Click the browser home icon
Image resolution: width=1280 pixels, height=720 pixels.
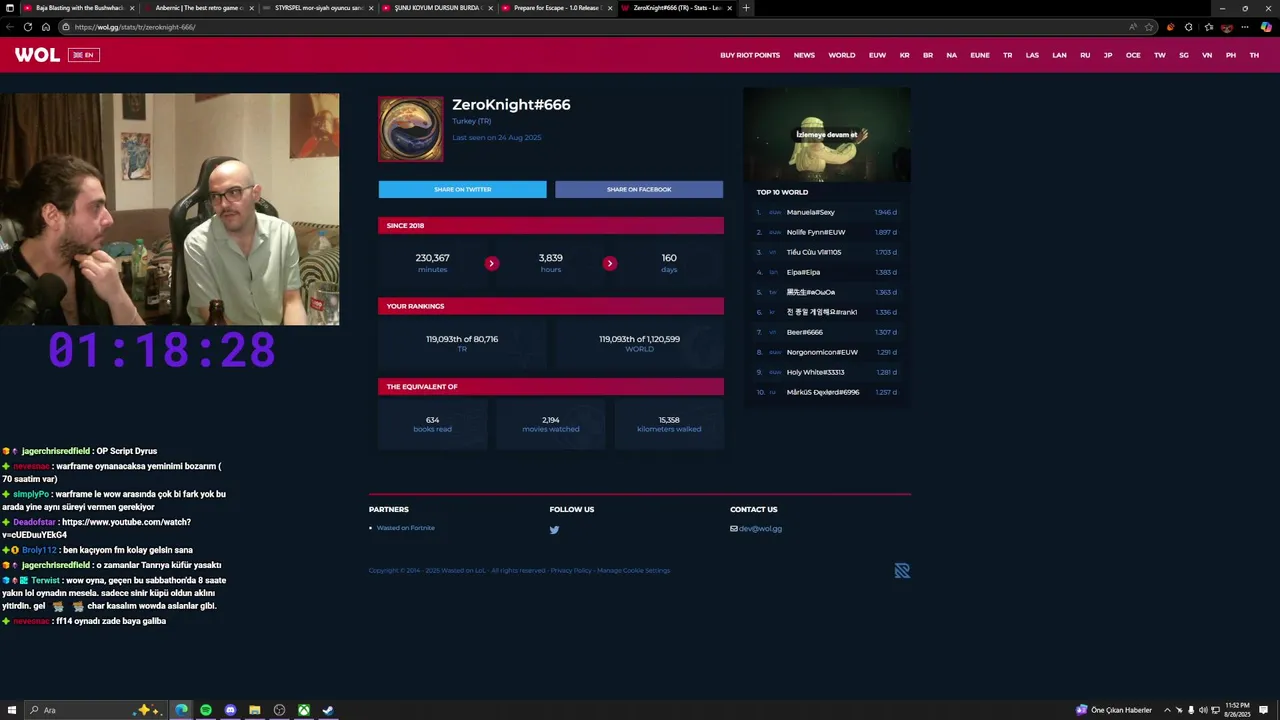(46, 27)
